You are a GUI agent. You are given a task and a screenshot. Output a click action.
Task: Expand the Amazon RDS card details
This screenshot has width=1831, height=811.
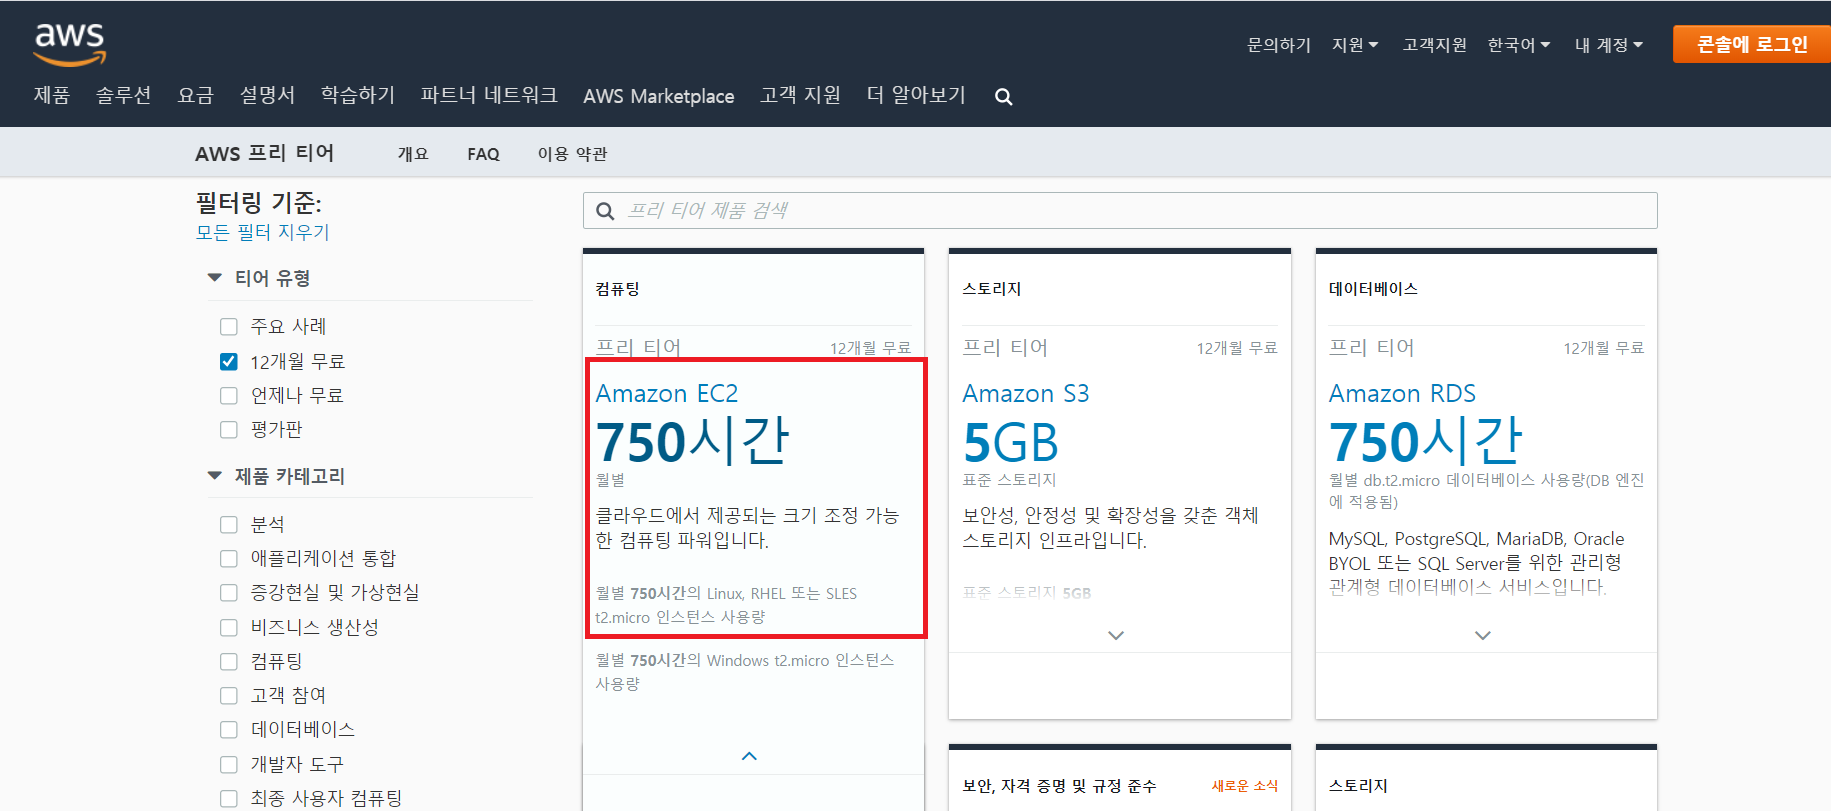click(1483, 635)
